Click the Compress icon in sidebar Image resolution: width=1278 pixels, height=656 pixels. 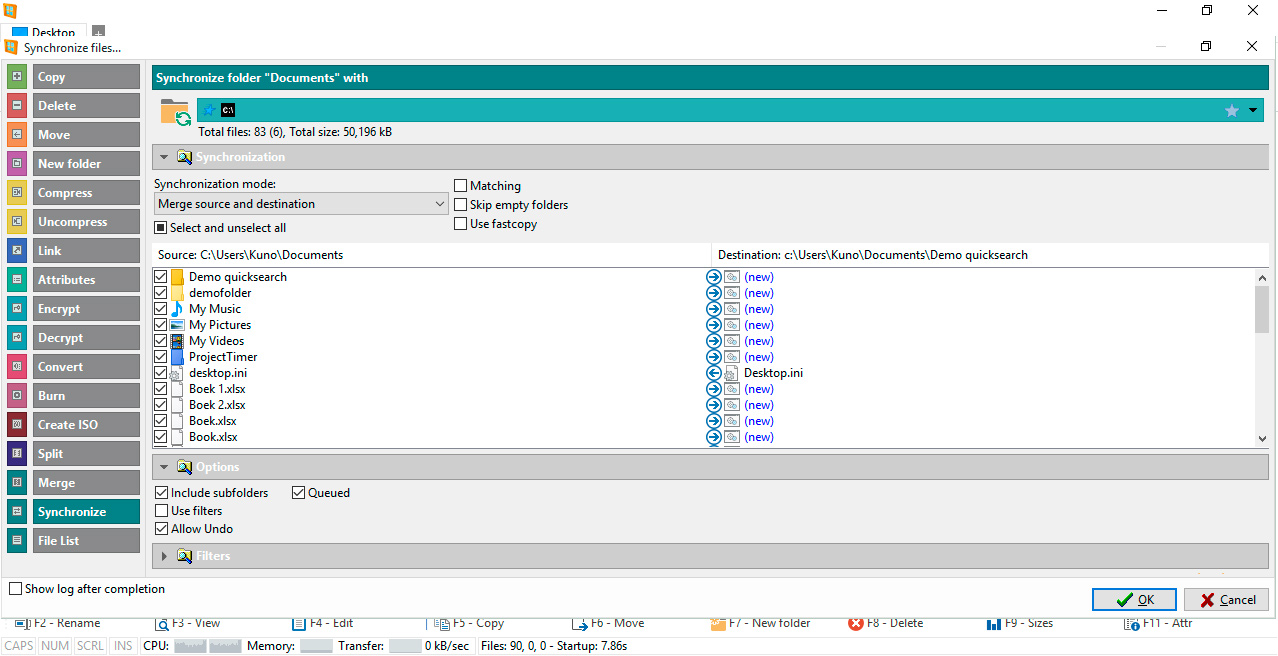17,193
